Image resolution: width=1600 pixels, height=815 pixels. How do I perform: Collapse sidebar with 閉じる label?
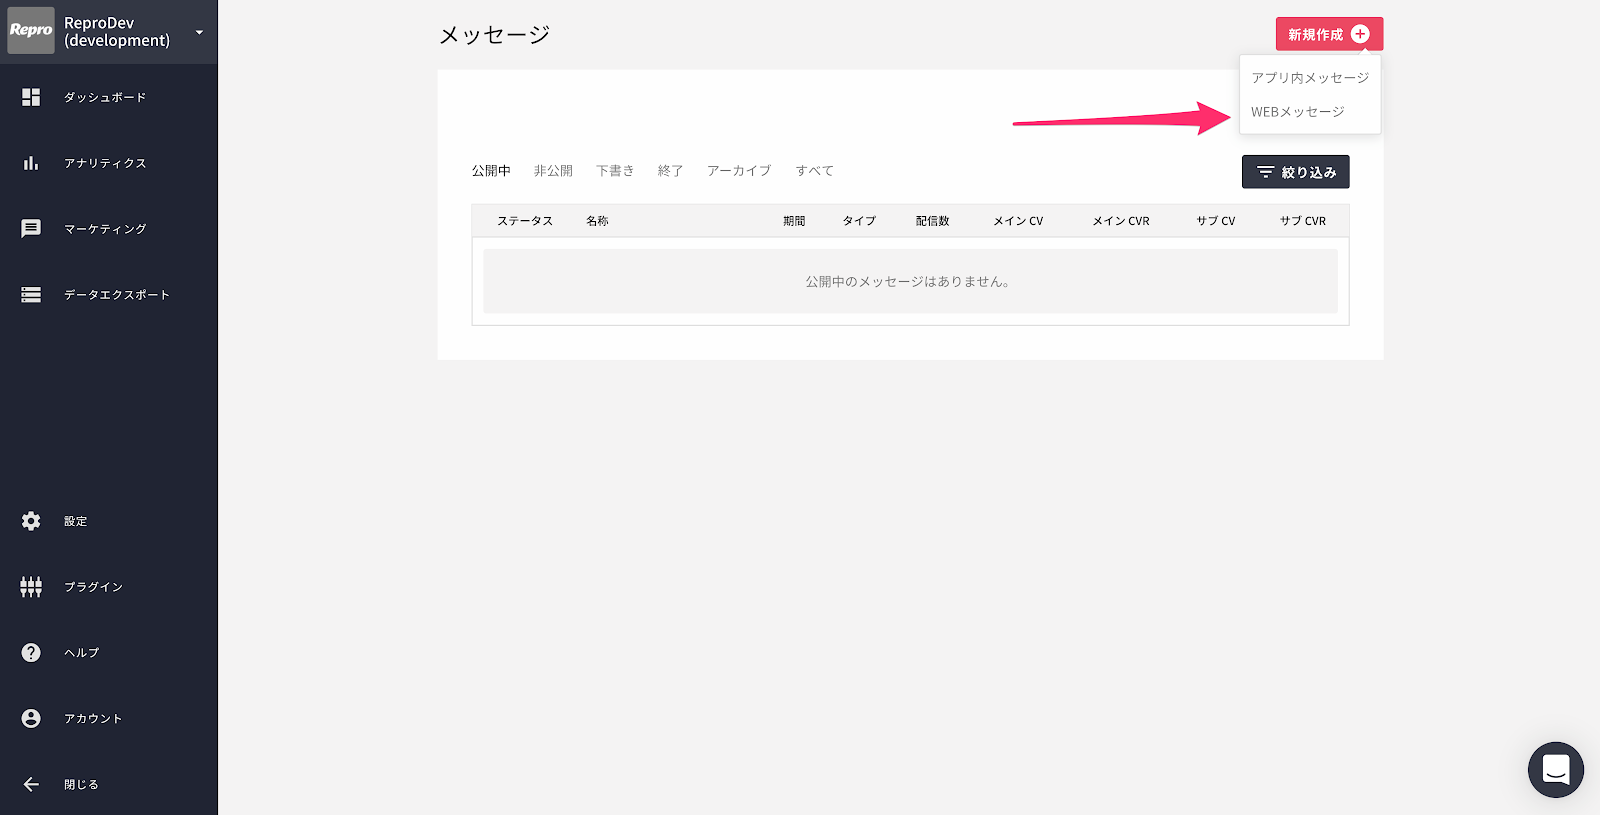click(82, 785)
